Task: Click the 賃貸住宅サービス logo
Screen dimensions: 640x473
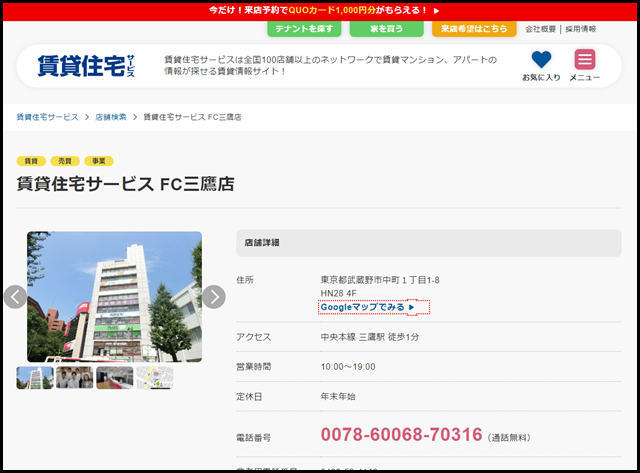Action: pos(86,66)
